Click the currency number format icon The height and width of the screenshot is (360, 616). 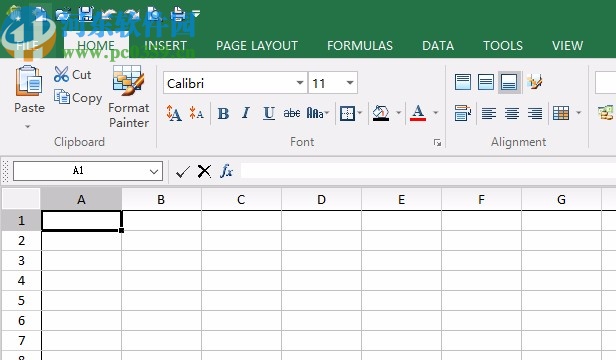tap(607, 113)
